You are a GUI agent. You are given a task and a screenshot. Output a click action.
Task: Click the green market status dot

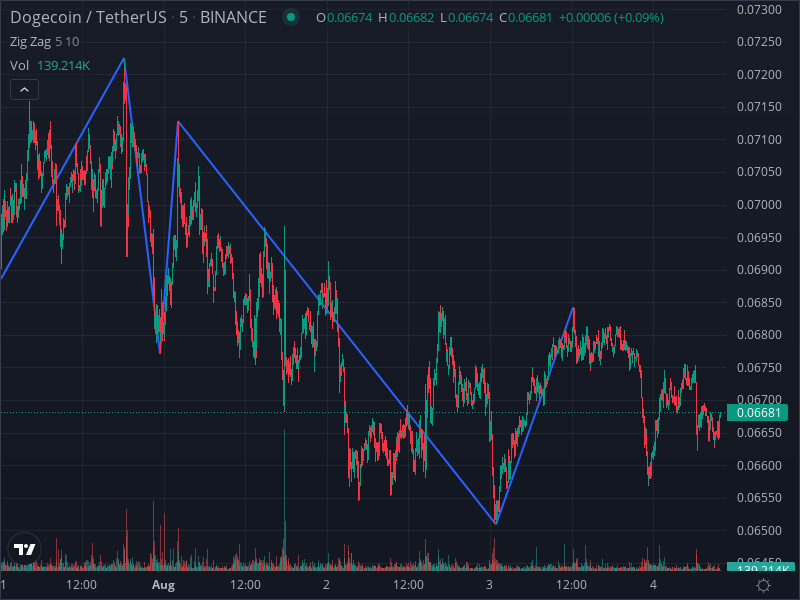(291, 17)
